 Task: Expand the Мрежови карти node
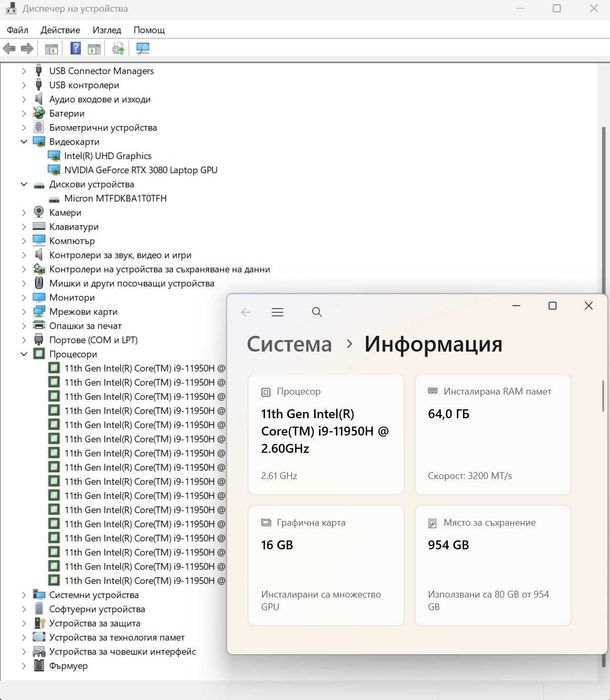click(x=24, y=312)
